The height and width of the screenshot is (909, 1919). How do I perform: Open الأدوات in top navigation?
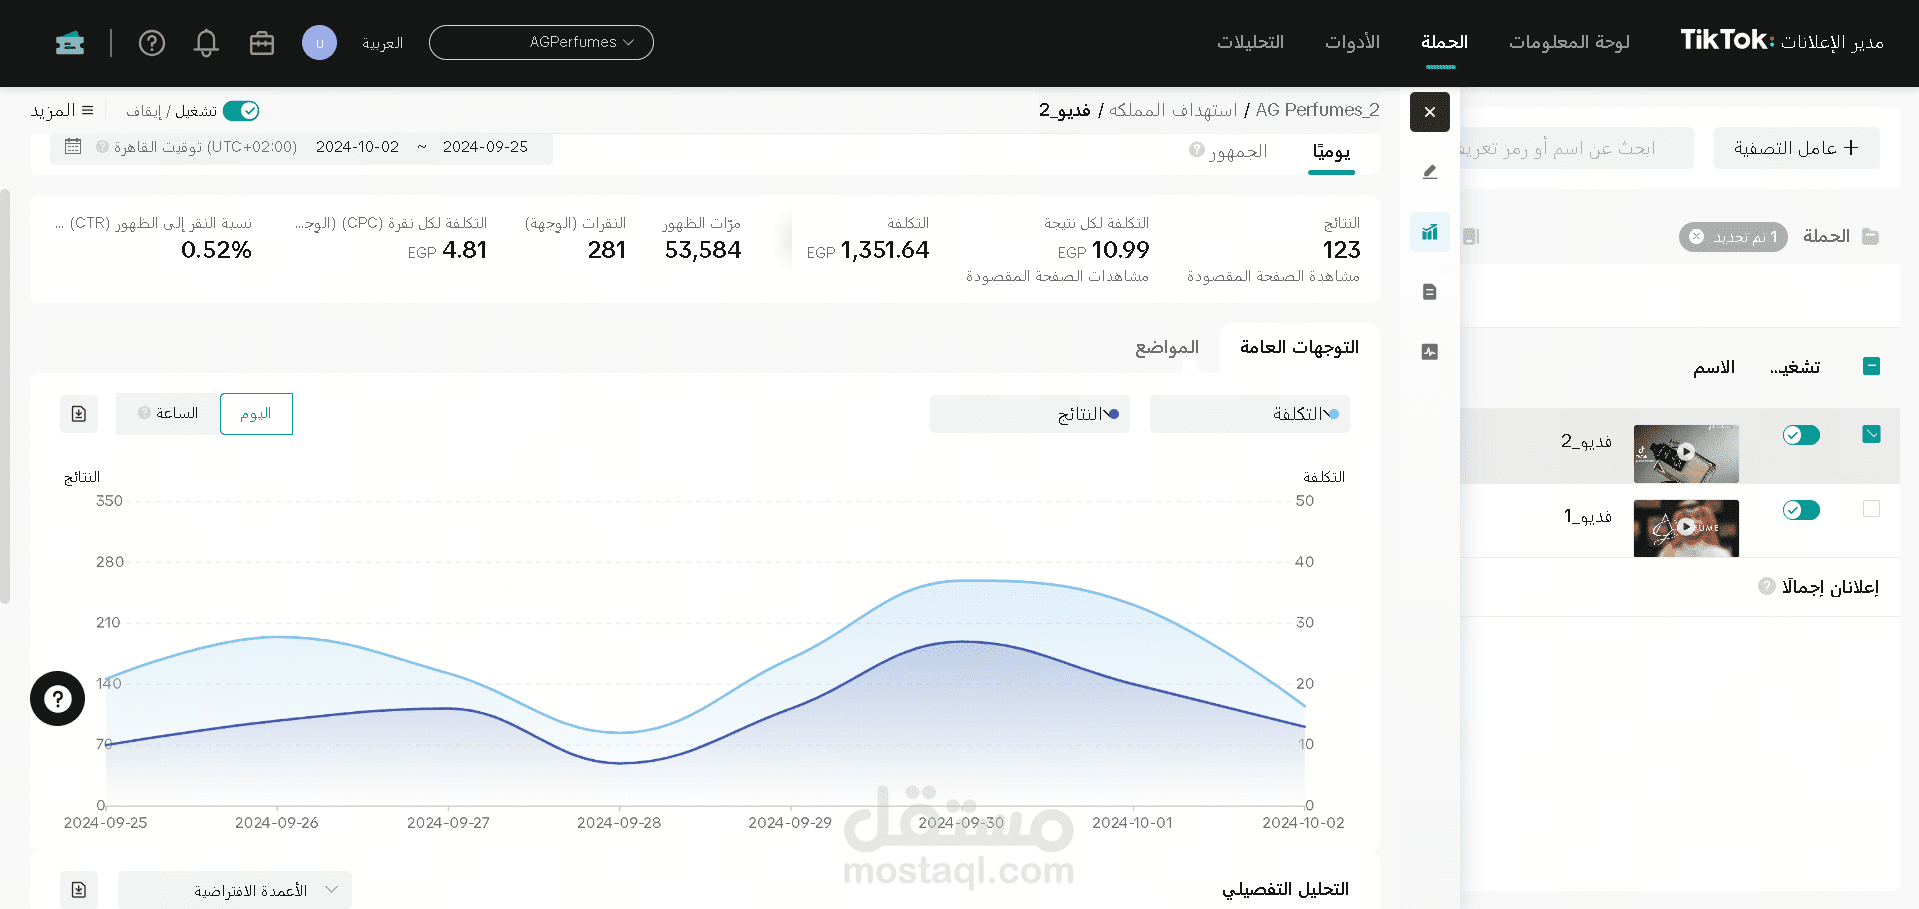pyautogui.click(x=1352, y=42)
